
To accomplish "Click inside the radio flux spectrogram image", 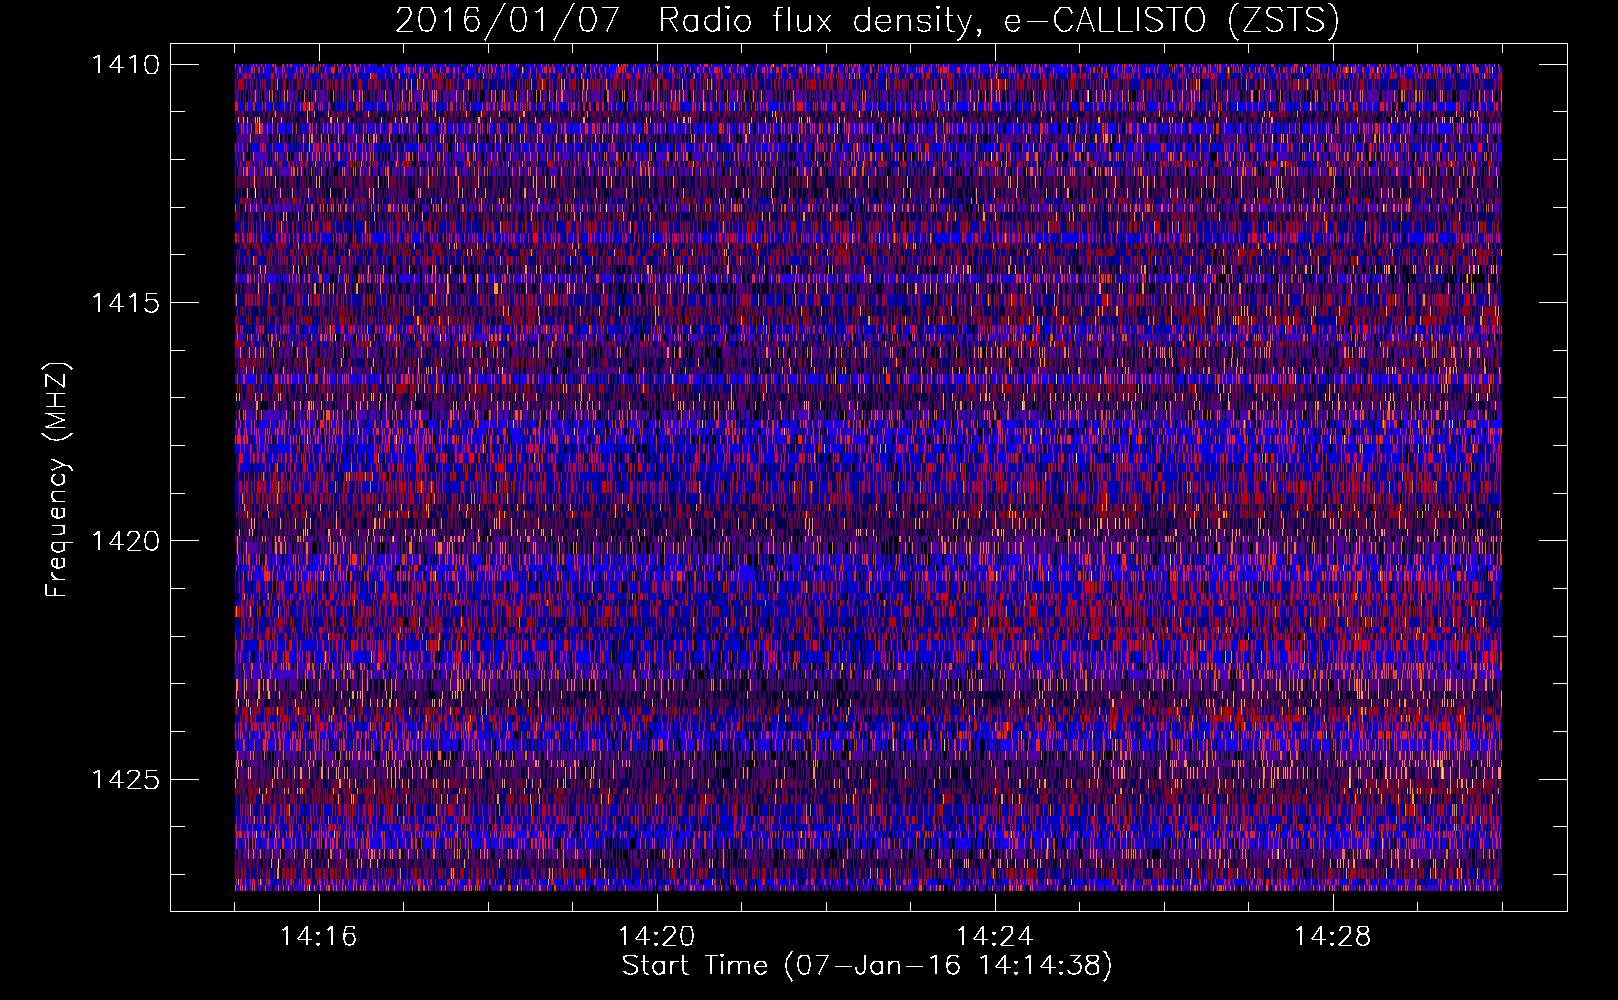I will click(x=868, y=477).
